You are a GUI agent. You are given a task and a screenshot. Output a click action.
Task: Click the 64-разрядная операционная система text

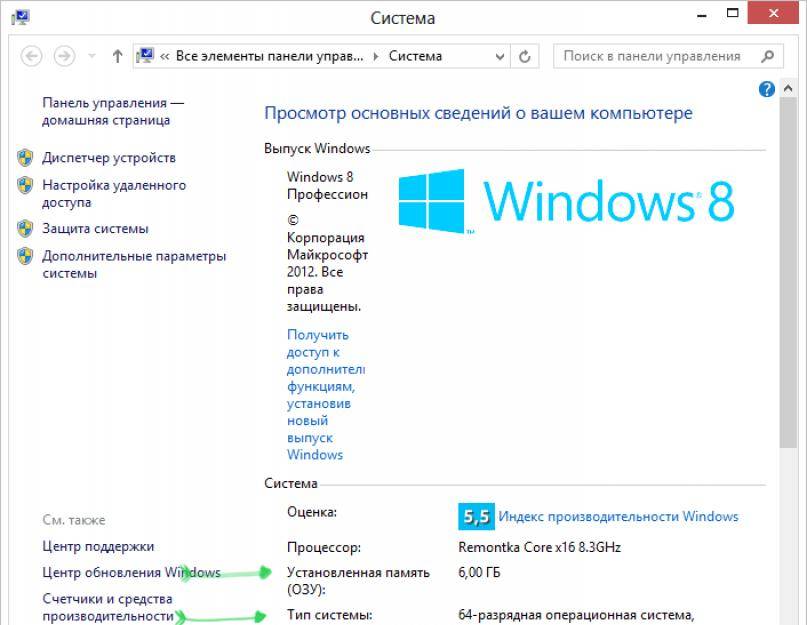pyautogui.click(x=576, y=615)
